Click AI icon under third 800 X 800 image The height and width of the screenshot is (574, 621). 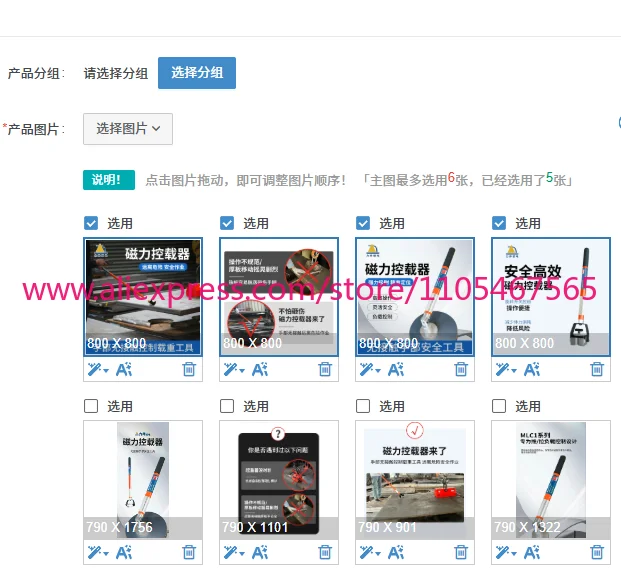point(396,370)
